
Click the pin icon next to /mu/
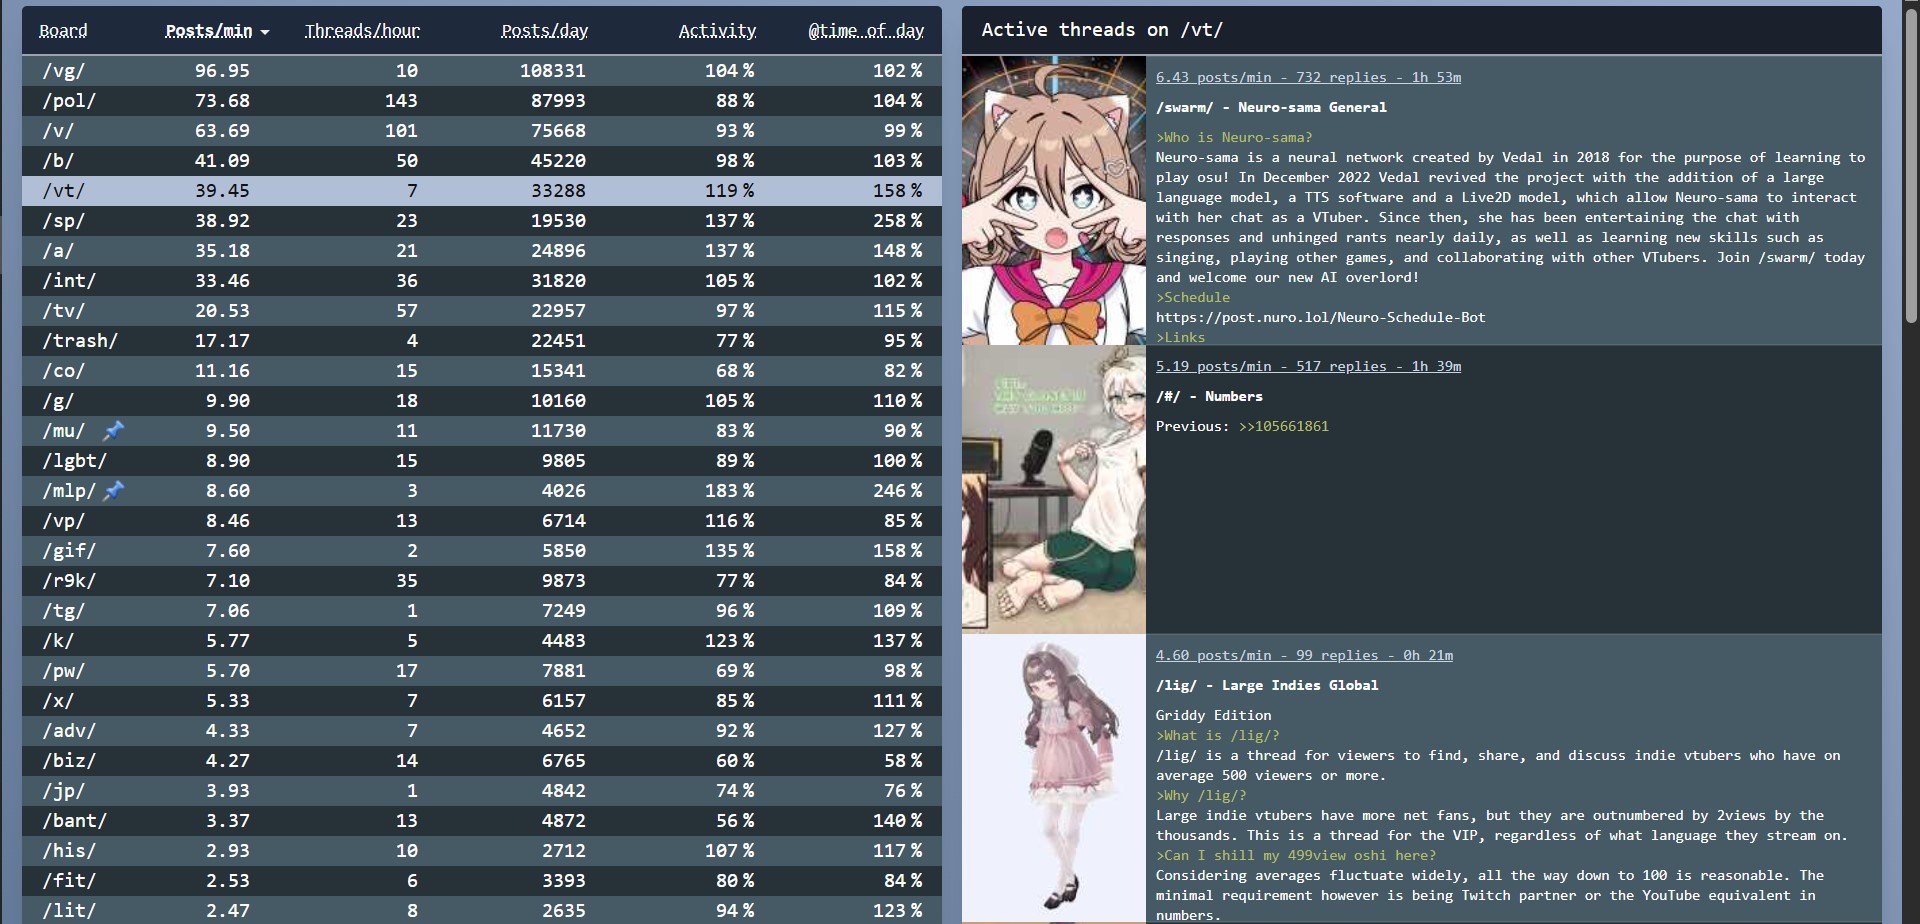pos(114,431)
